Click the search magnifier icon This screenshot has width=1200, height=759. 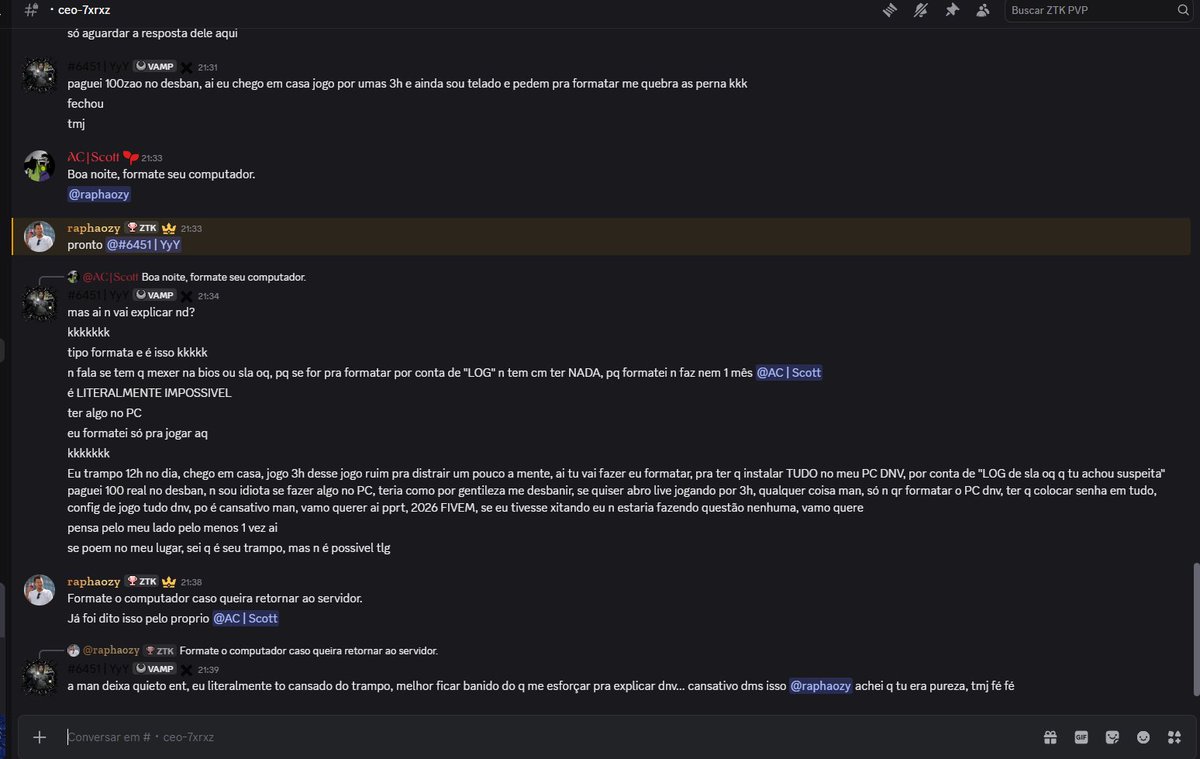pos(1183,10)
